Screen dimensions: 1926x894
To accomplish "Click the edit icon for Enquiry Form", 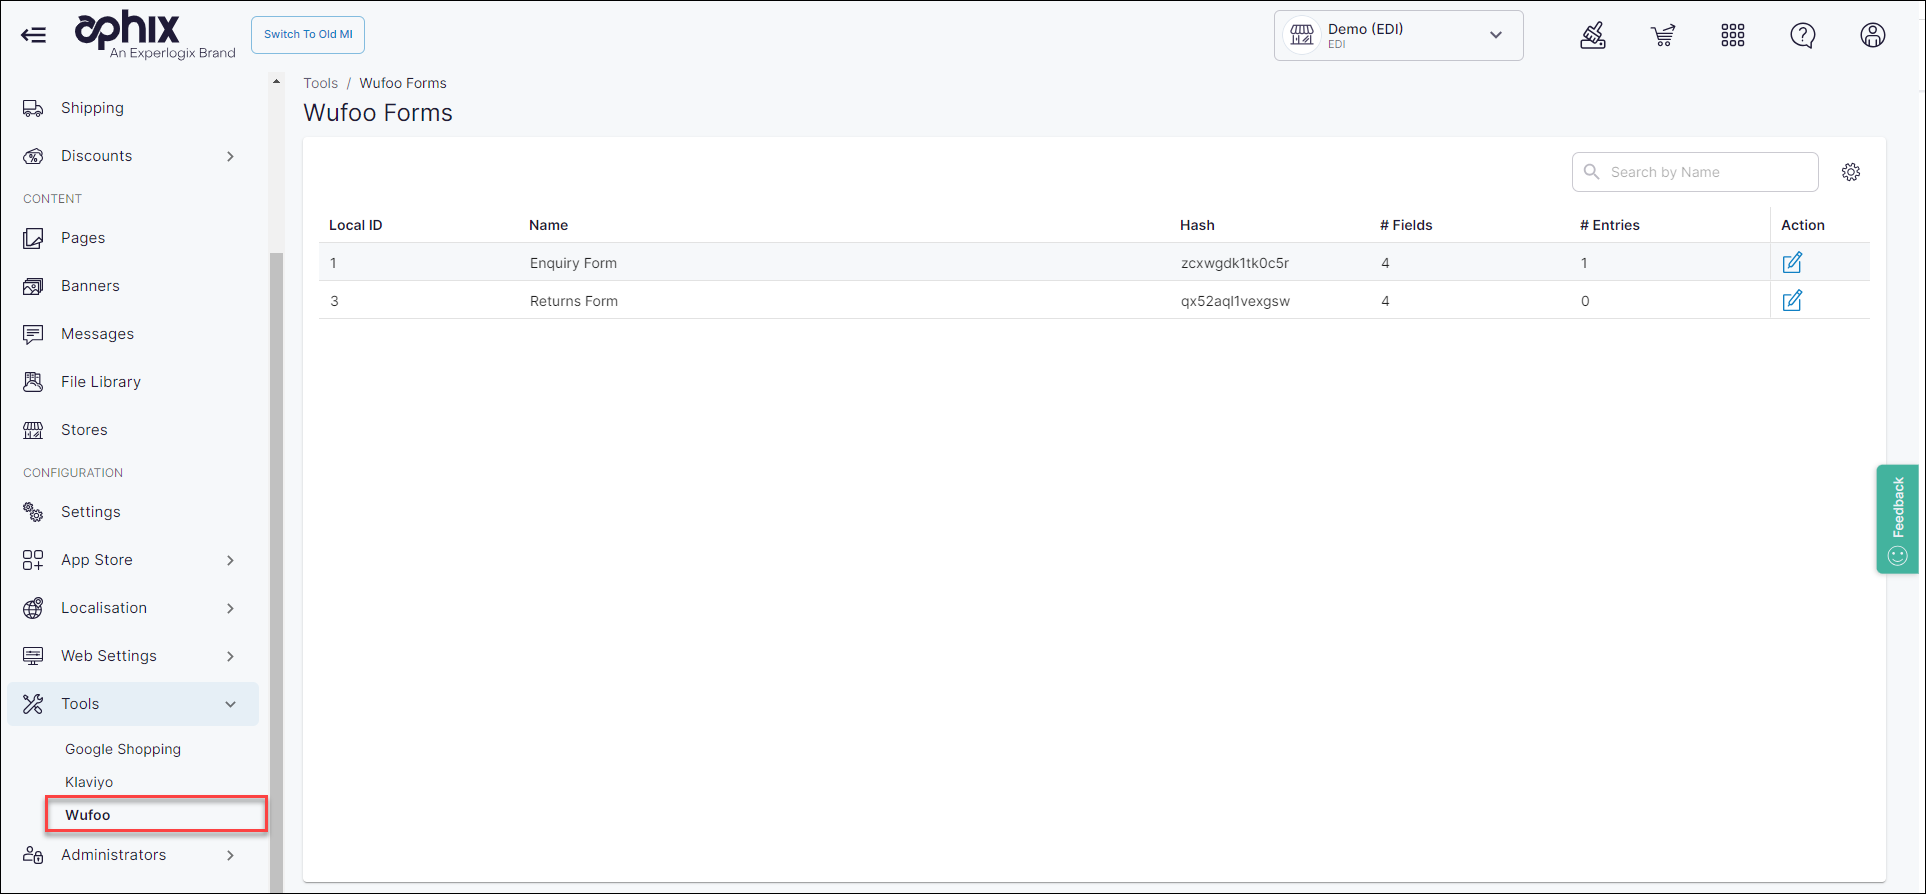I will tap(1792, 263).
